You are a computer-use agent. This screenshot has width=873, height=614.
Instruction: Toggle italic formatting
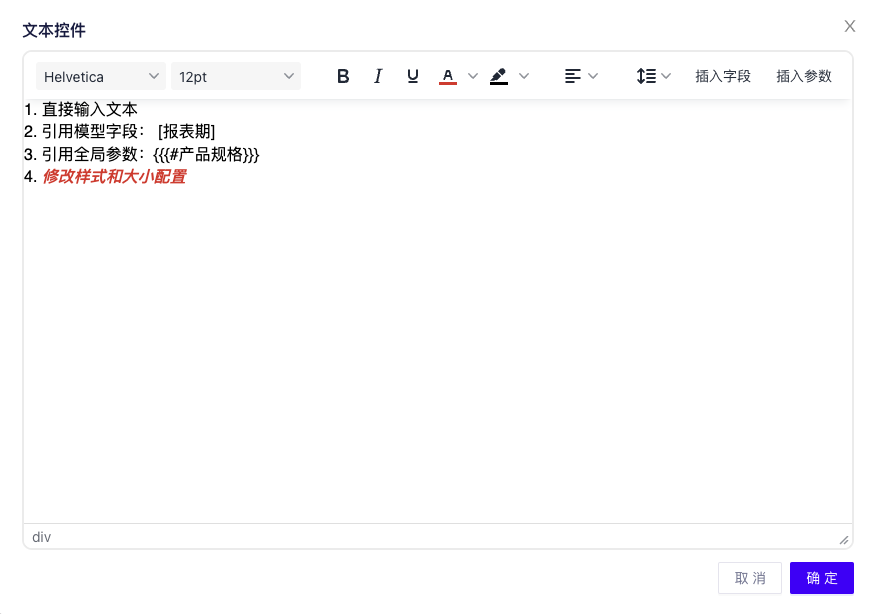pos(378,76)
